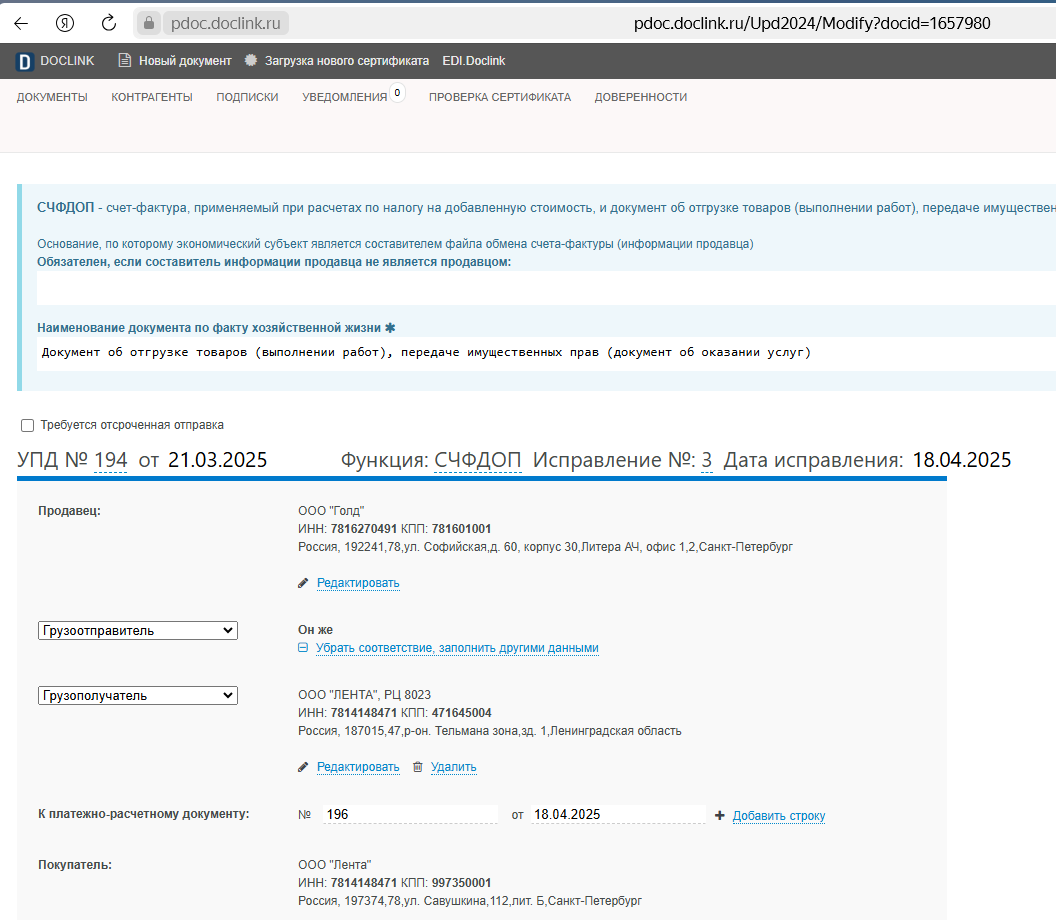The width and height of the screenshot is (1056, 920).
Task: Reload the page with refresh icon
Action: click(x=108, y=24)
